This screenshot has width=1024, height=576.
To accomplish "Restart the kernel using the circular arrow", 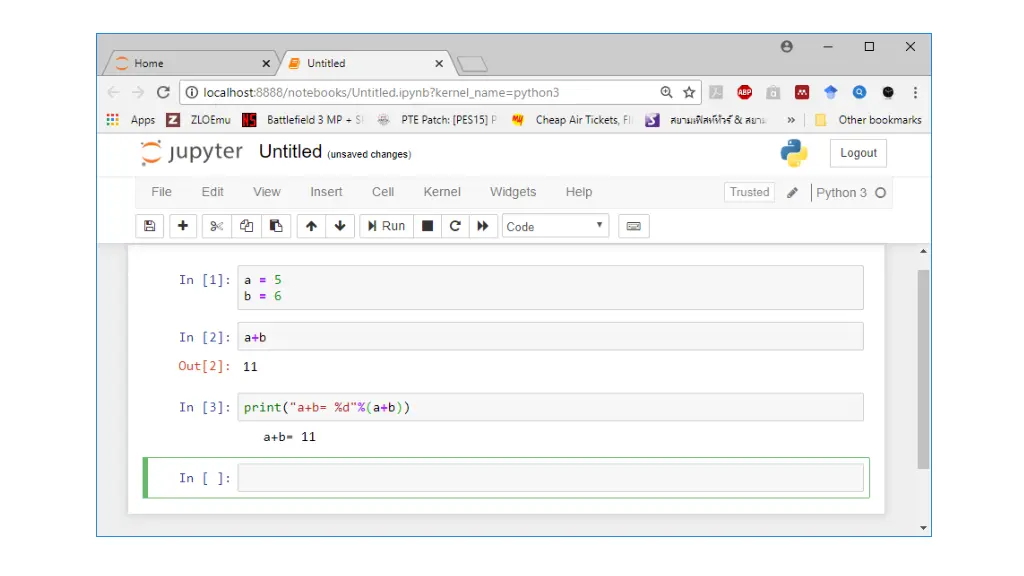I will [455, 226].
